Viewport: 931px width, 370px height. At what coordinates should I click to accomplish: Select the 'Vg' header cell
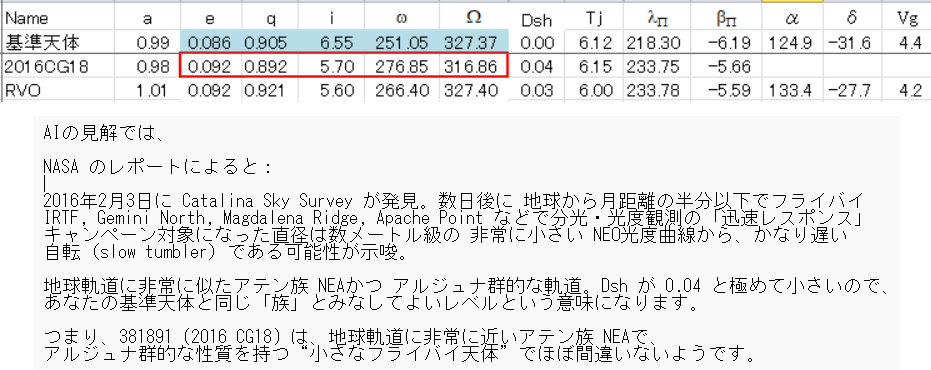907,18
